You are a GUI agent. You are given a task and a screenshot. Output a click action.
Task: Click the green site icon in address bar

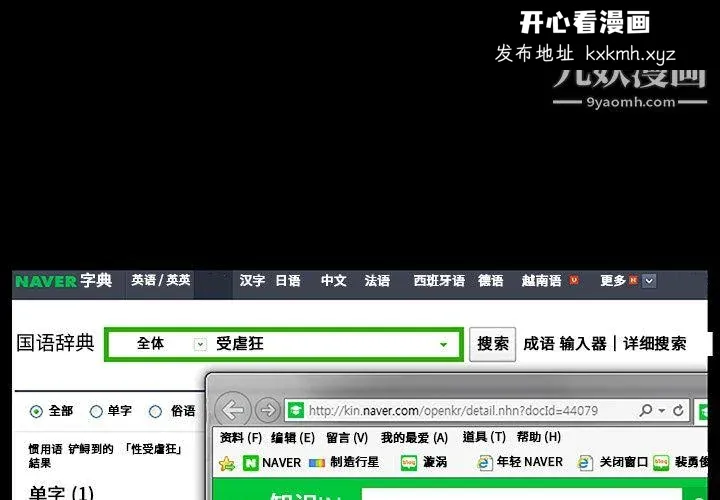(x=296, y=410)
